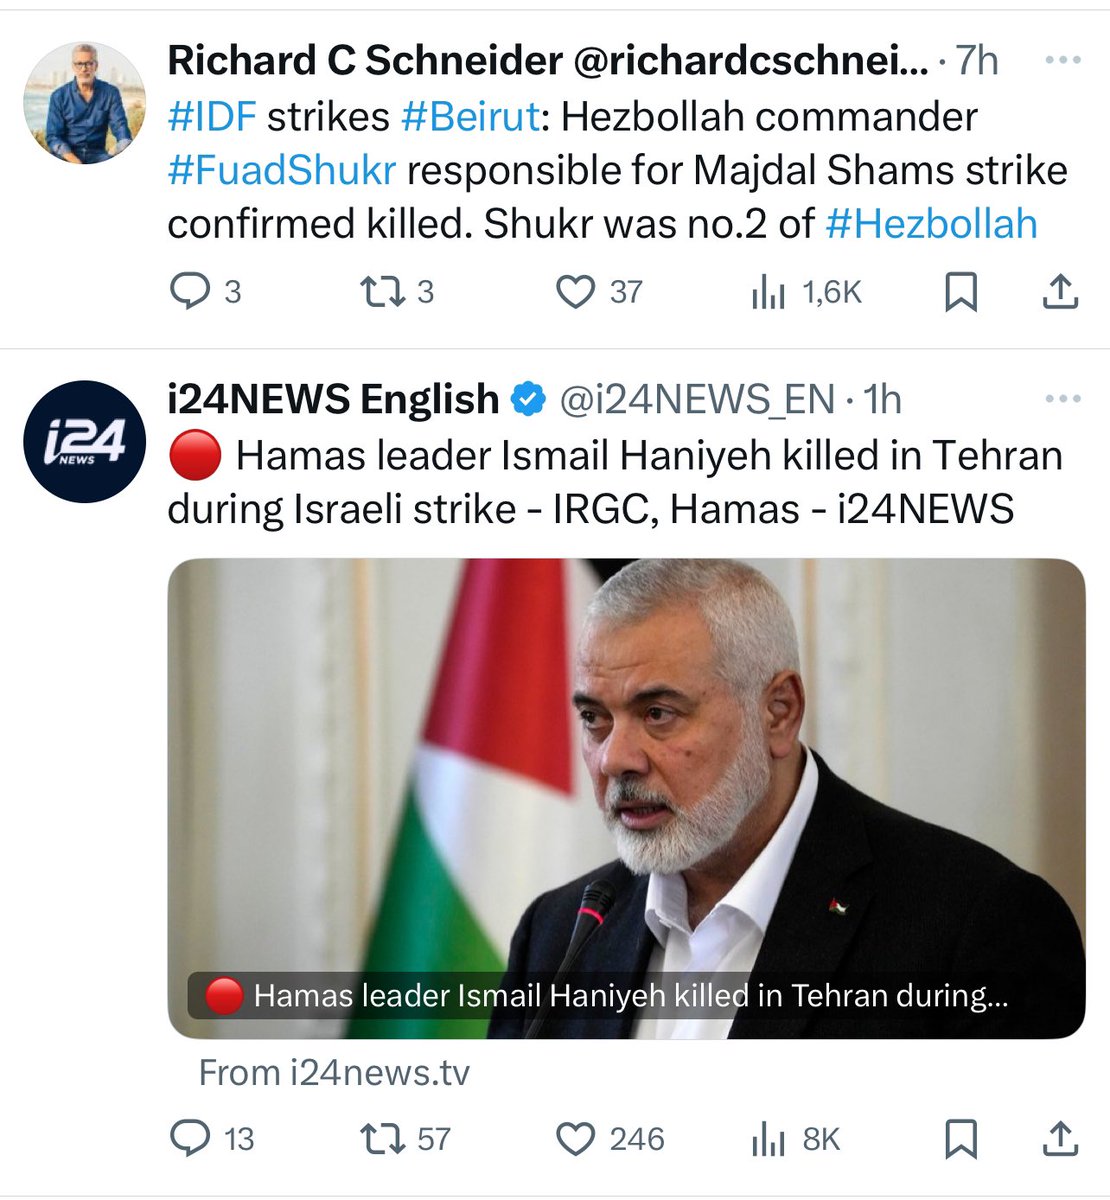Open the i24news.tv article preview image
Screen dimensions: 1110x1200
tap(626, 798)
